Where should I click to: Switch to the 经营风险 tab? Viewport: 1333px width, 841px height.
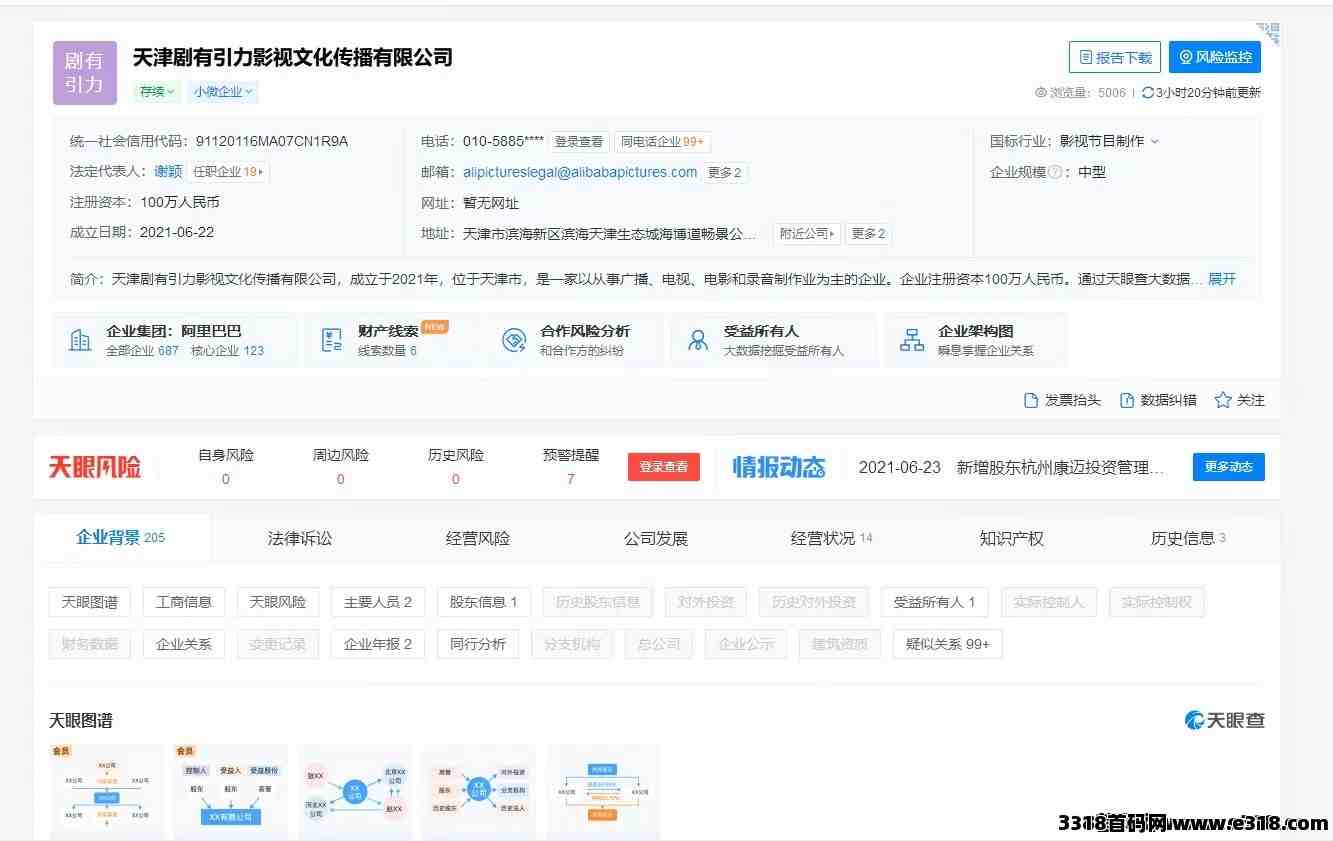(x=478, y=538)
